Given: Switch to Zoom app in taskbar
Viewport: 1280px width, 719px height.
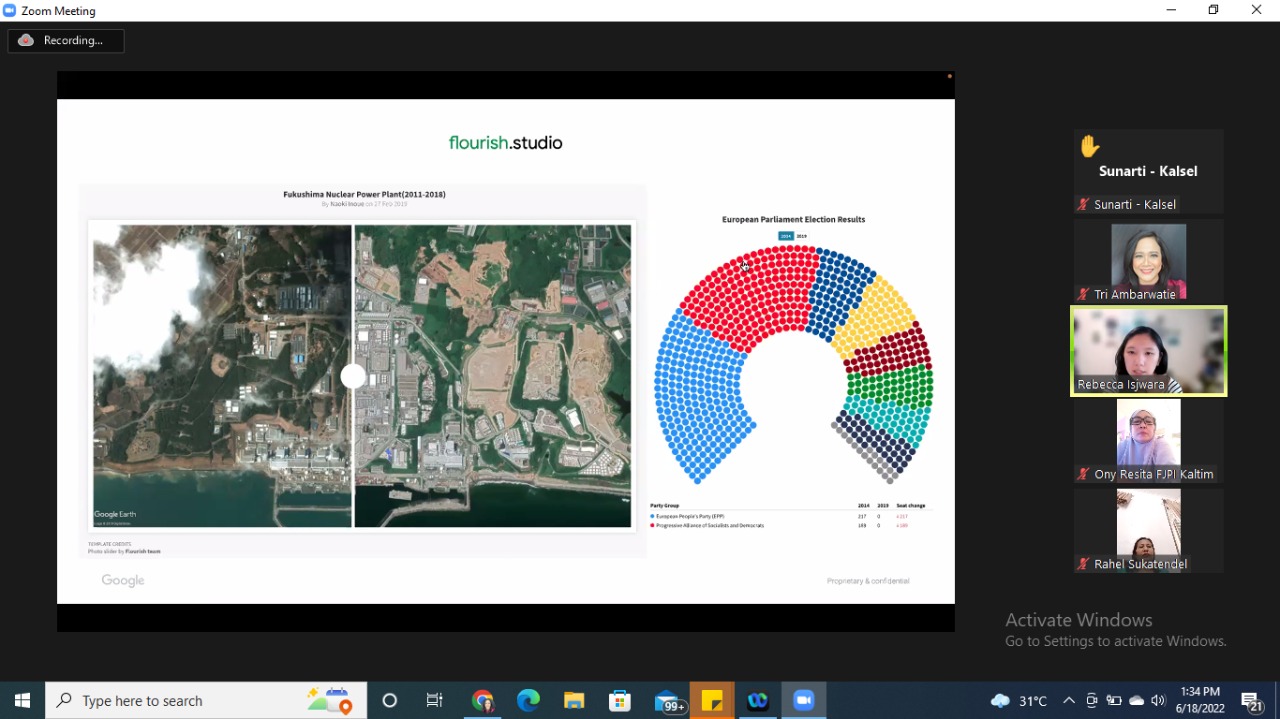Looking at the screenshot, I should tap(804, 700).
